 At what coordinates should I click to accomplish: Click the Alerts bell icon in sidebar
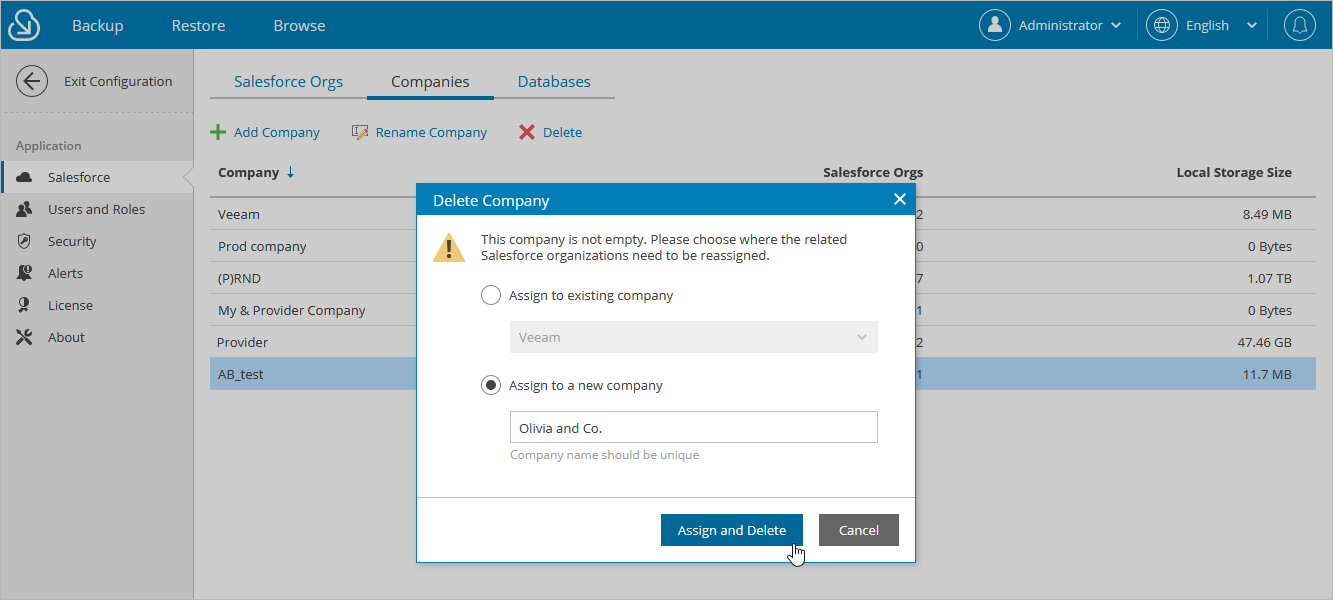[x=25, y=273]
